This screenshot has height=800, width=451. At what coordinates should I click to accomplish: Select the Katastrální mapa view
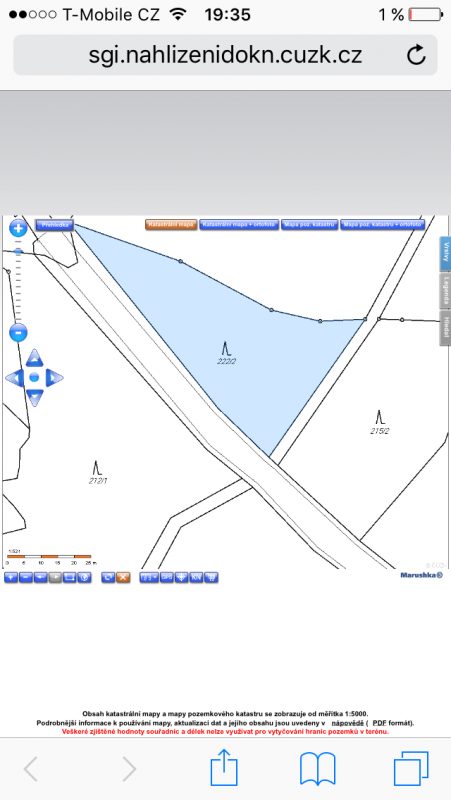(171, 224)
